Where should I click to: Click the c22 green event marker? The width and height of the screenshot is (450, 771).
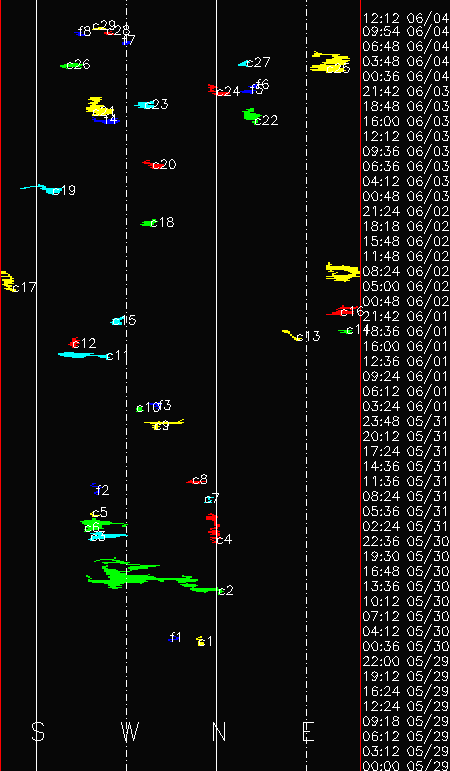coord(251,116)
